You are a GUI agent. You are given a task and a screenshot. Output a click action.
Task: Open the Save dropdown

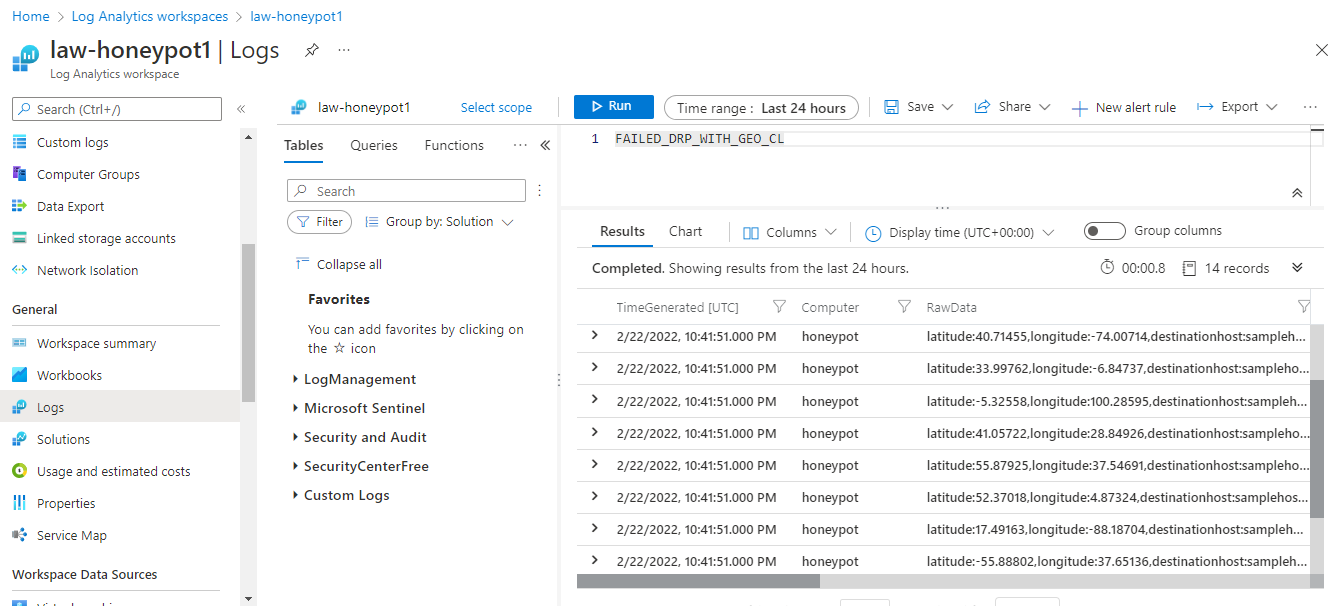(x=919, y=107)
